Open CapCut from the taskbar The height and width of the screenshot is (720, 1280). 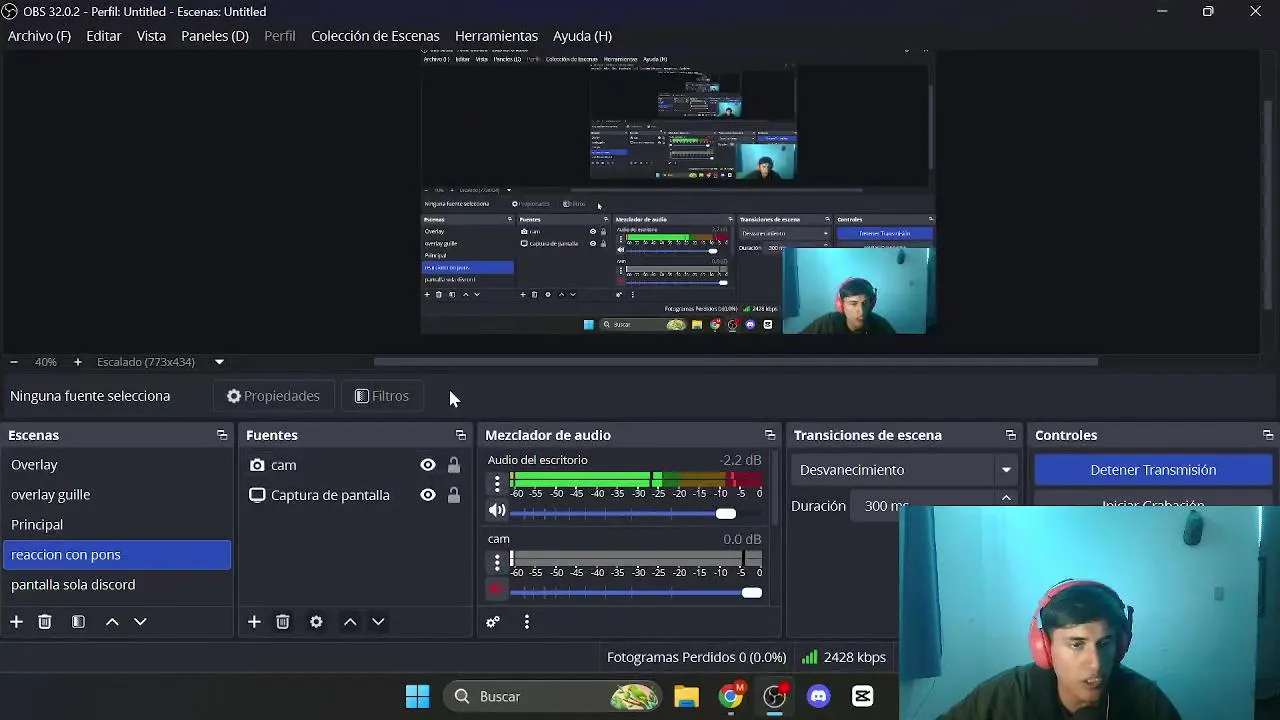(x=862, y=696)
